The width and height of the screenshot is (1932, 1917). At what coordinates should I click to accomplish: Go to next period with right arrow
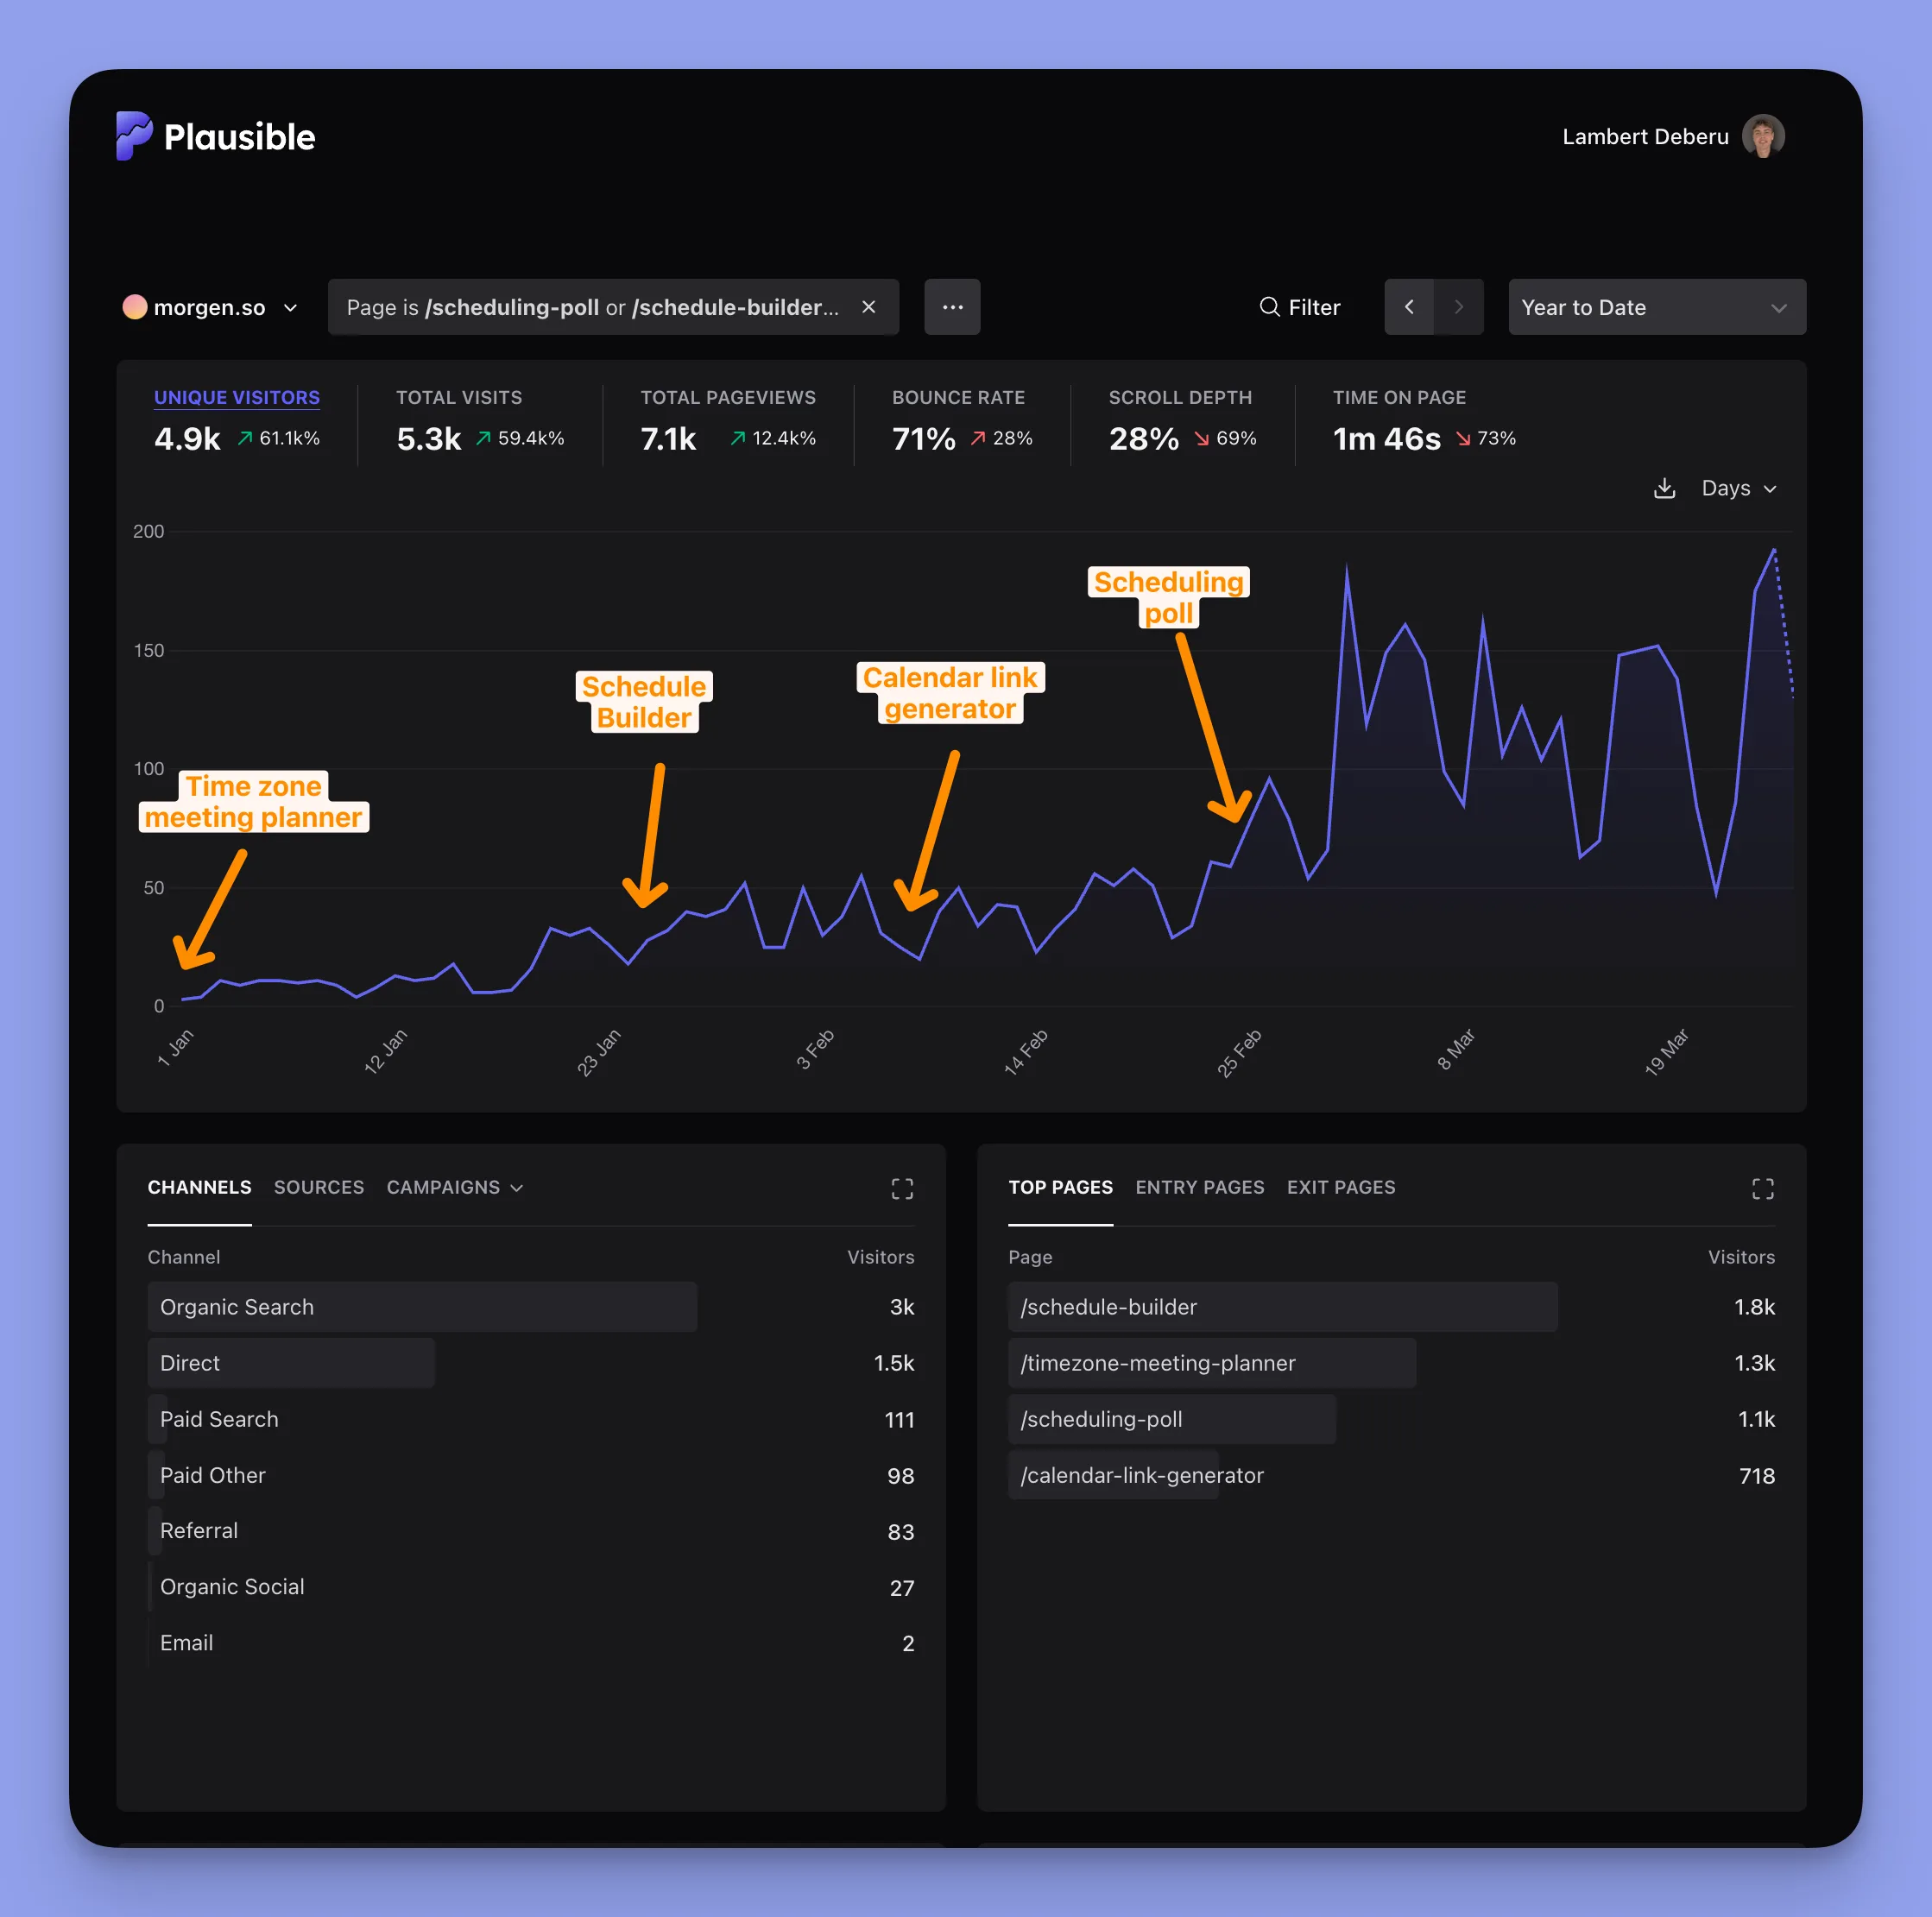(1457, 307)
